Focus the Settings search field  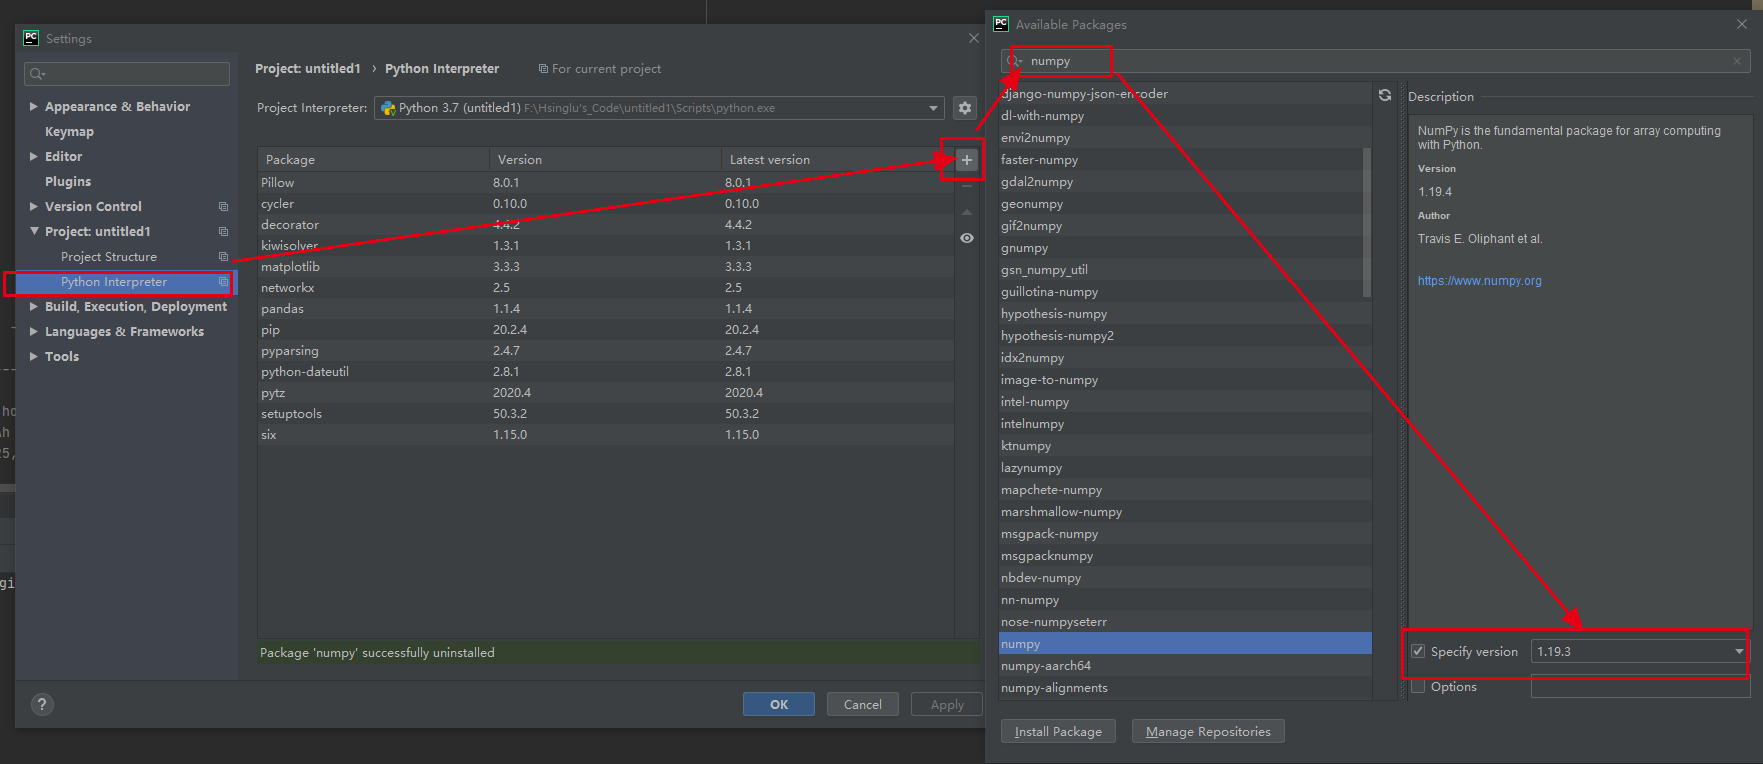[x=127, y=74]
